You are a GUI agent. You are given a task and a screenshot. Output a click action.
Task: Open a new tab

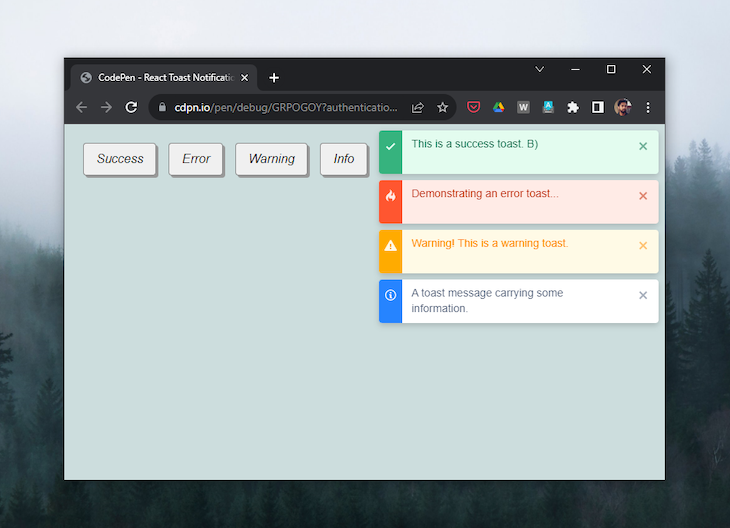pos(274,77)
